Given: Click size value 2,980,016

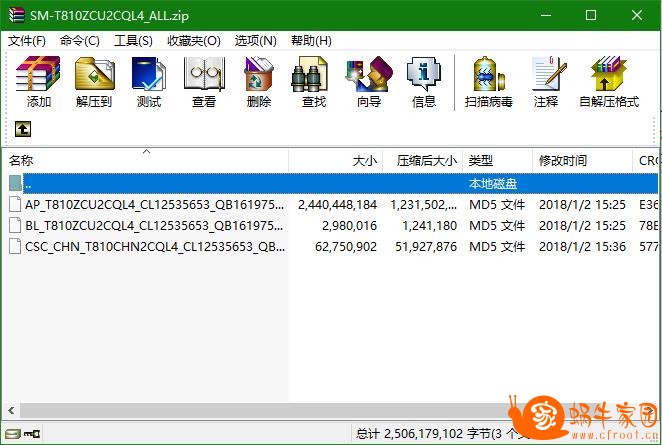Looking at the screenshot, I should (349, 226).
